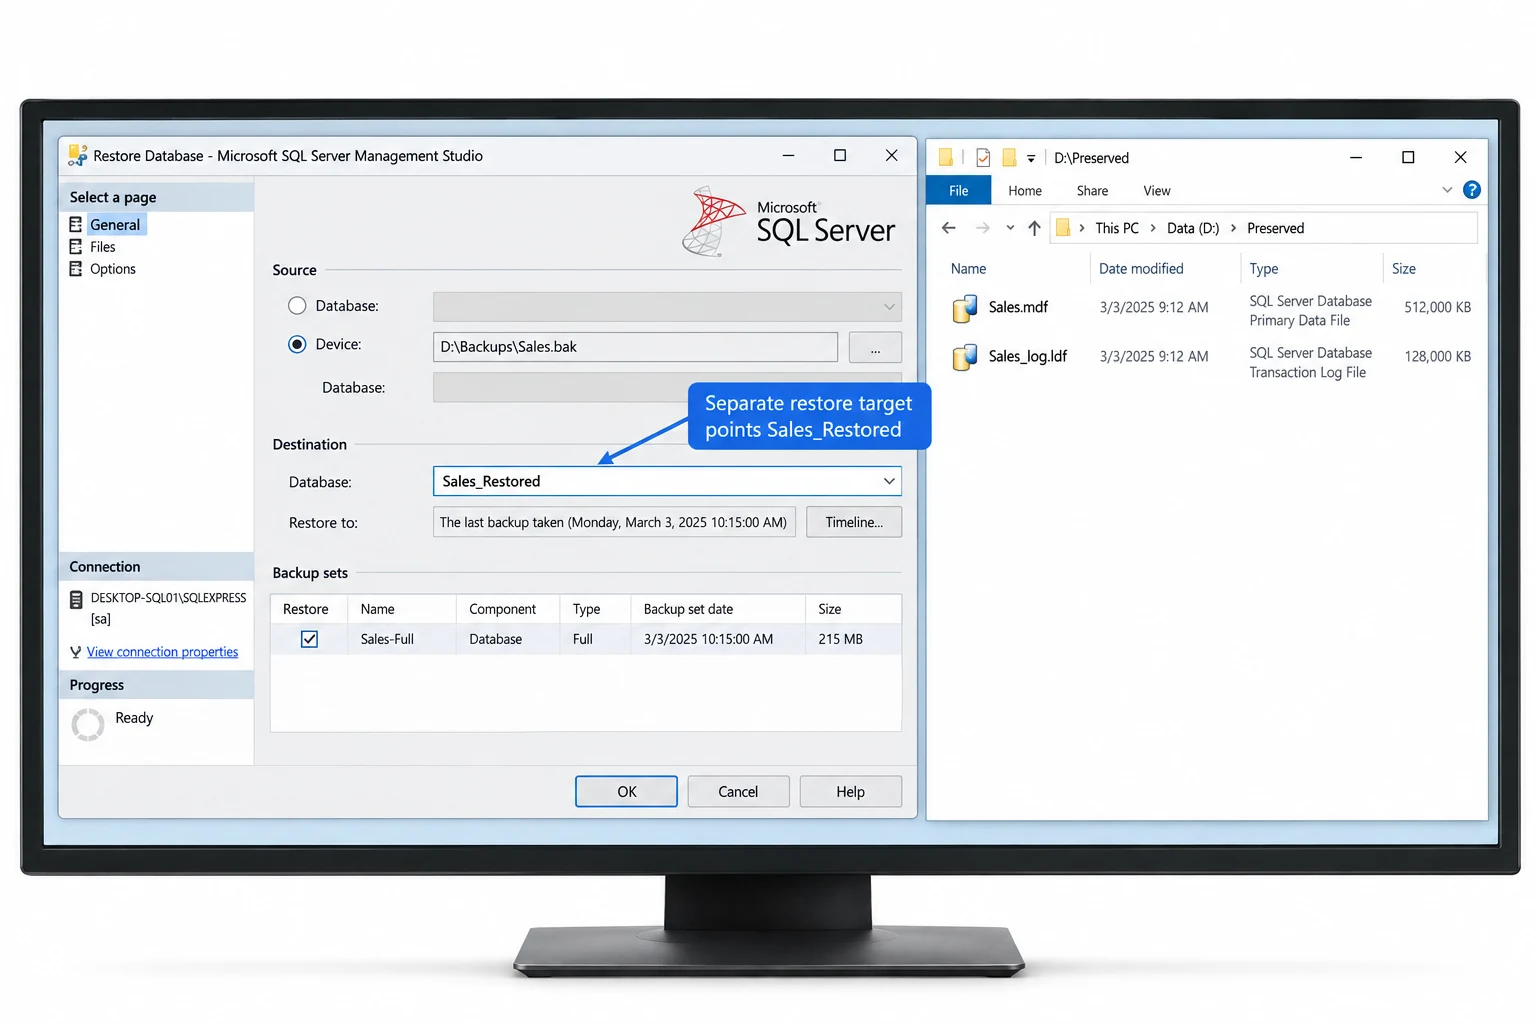Click the Options page icon

coord(76,269)
